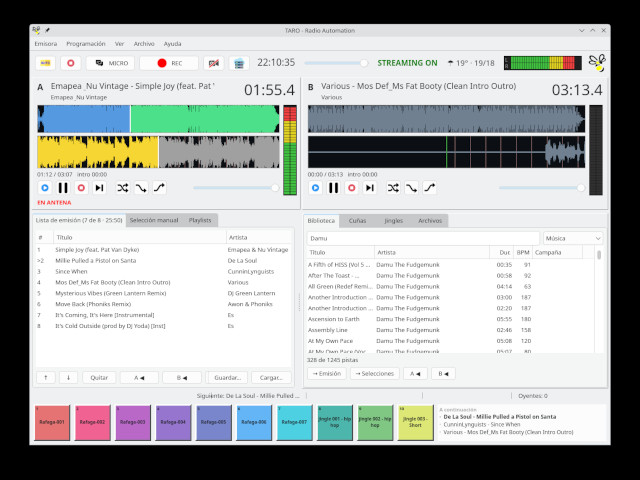Adjust deck A volume slider
The width and height of the screenshot is (640, 480).
point(236,188)
